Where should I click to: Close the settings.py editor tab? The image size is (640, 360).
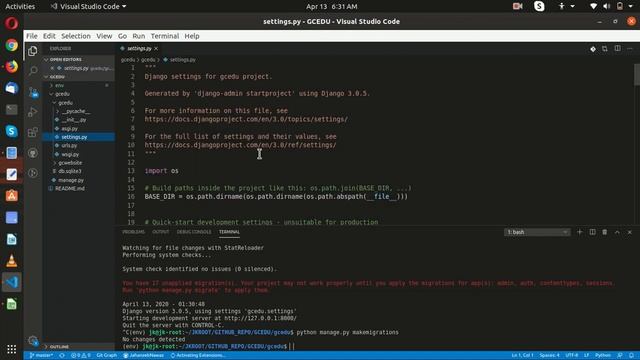(156, 49)
